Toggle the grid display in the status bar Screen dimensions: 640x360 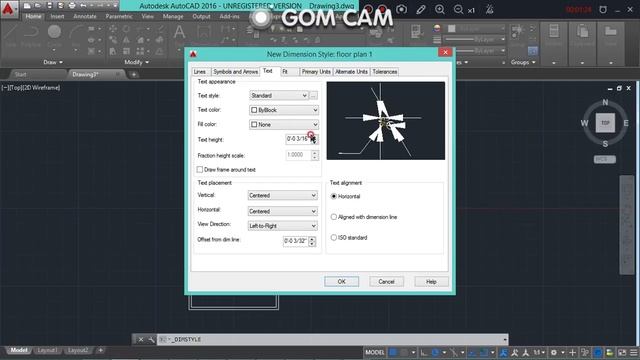click(x=393, y=352)
